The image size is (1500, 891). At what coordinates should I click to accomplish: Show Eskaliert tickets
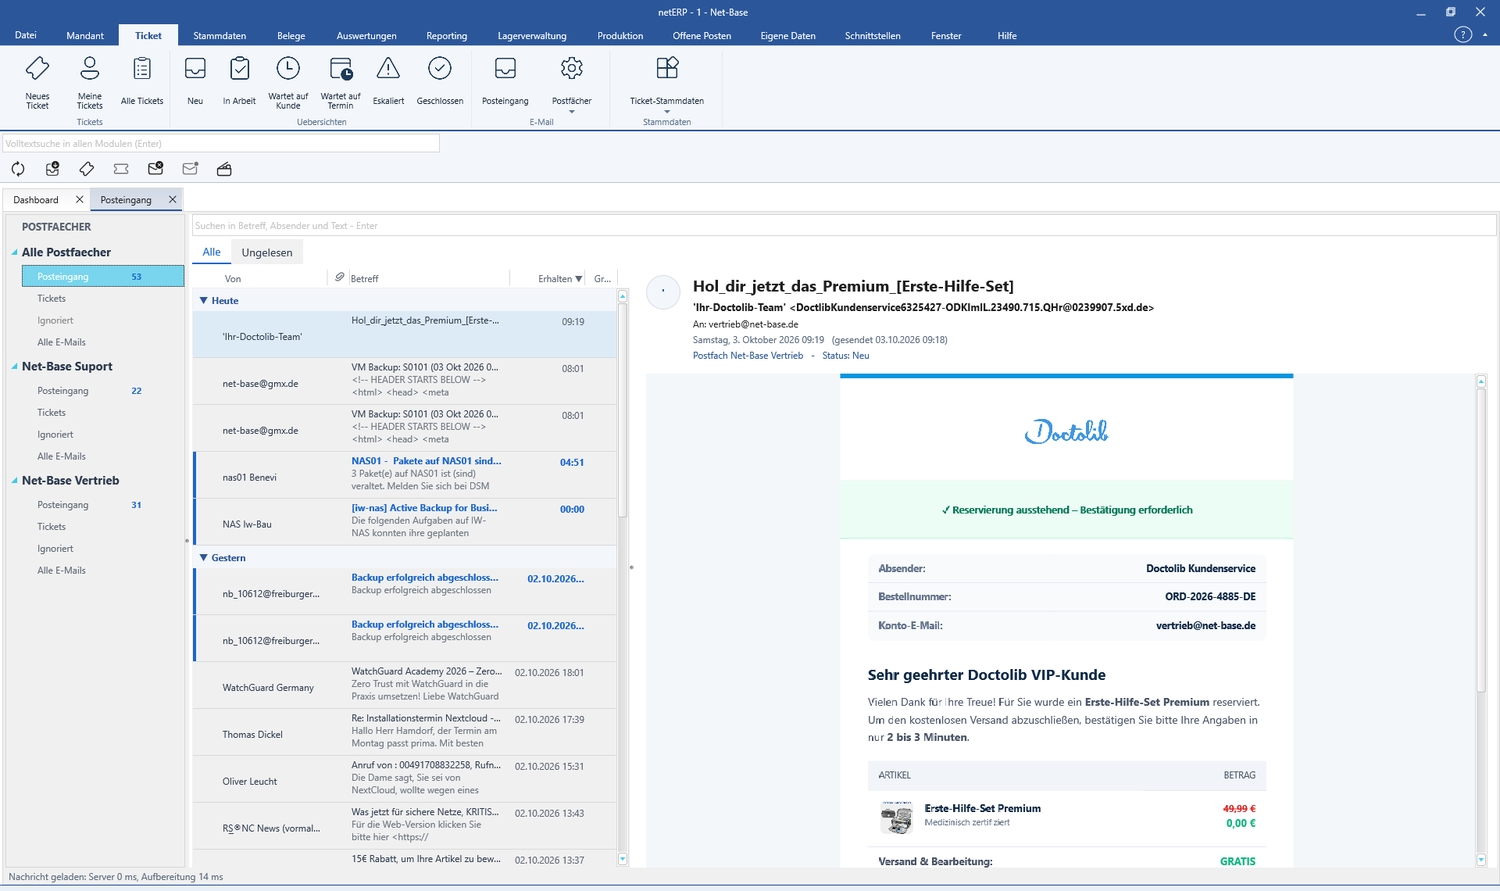click(388, 82)
